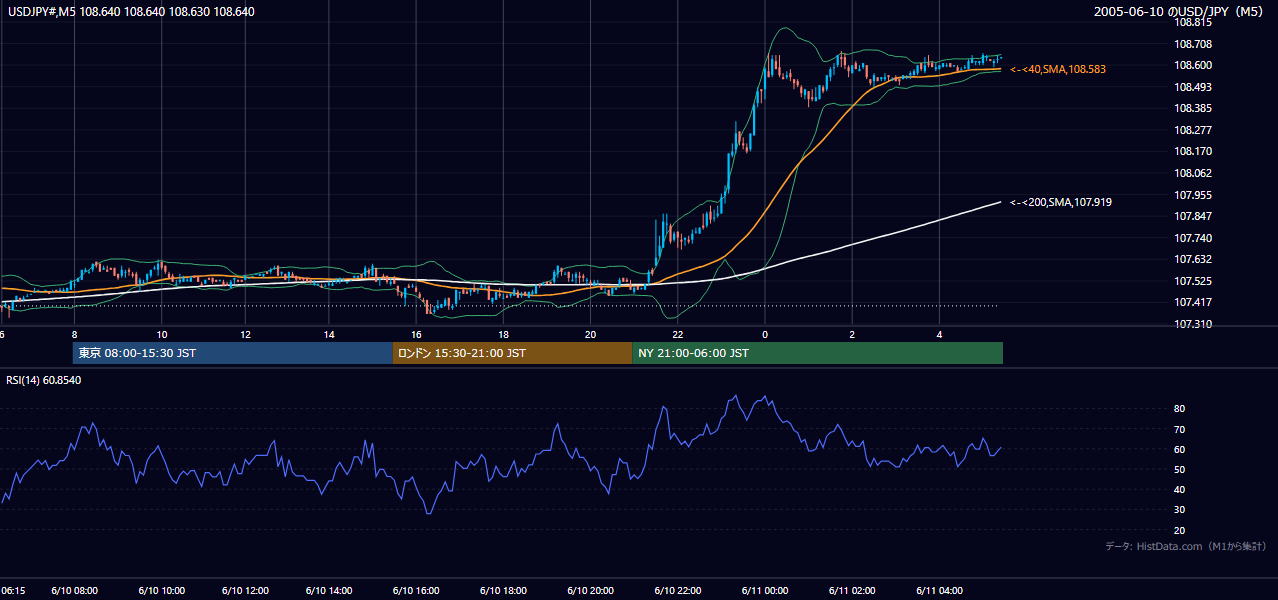Click the 6/10 20:00 bottom date label
The width and height of the screenshot is (1278, 600).
pyautogui.click(x=590, y=591)
